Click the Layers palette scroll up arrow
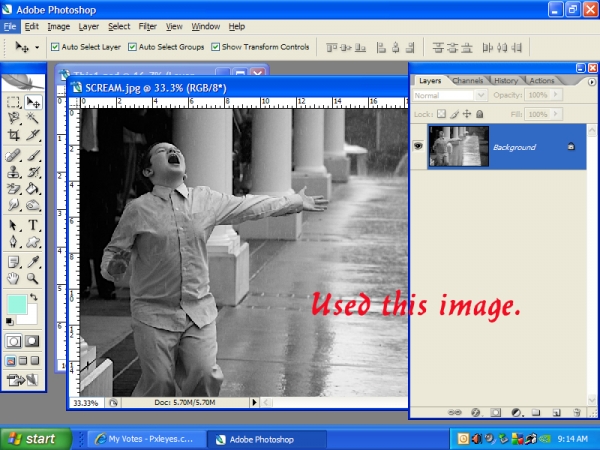The image size is (600, 450). coord(592,130)
